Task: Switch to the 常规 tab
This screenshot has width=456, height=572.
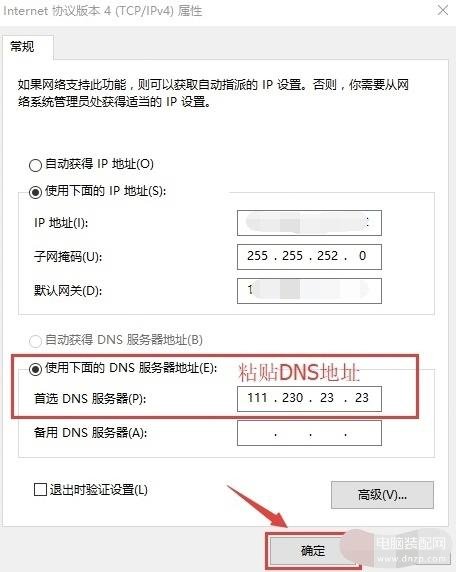Action: [22, 47]
